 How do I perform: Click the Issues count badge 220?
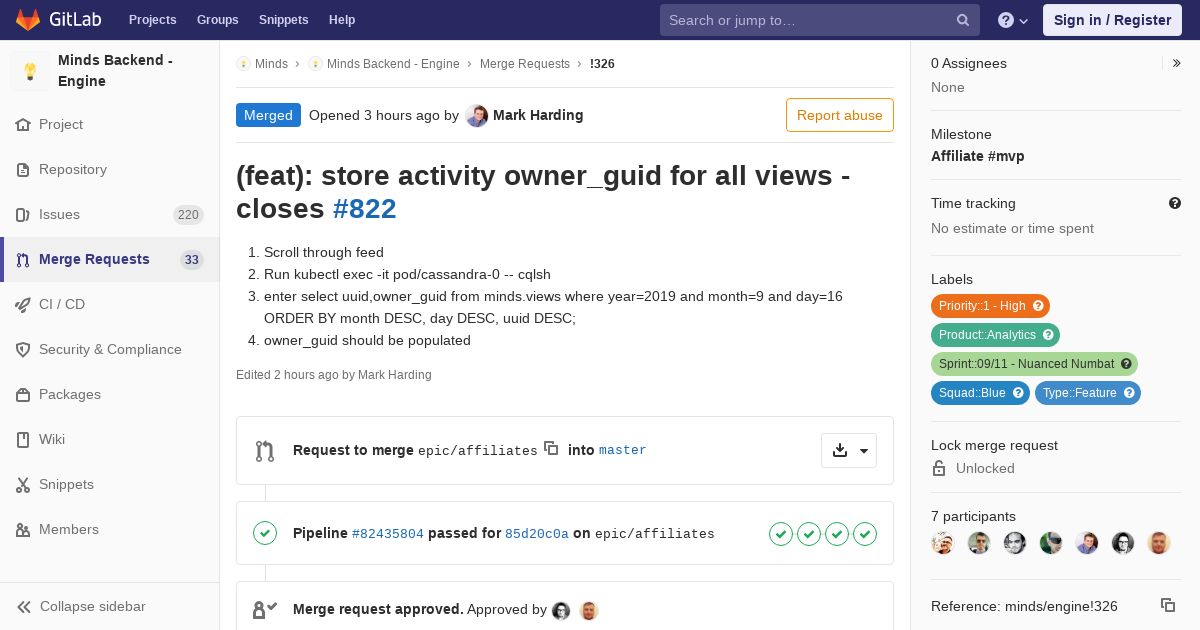(188, 215)
